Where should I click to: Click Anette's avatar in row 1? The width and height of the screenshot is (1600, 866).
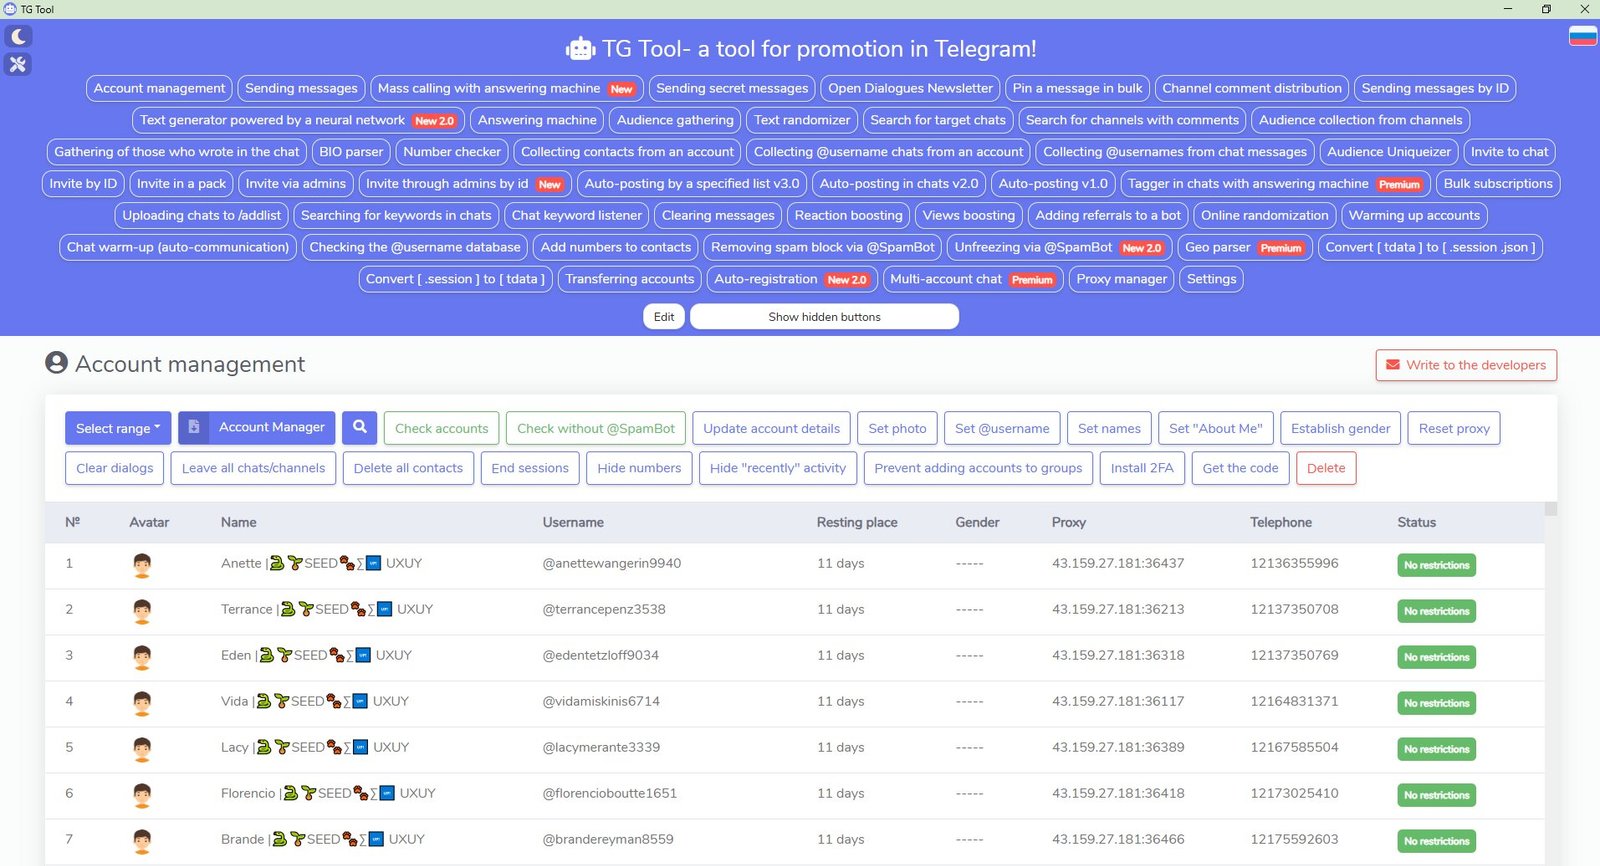coord(142,565)
